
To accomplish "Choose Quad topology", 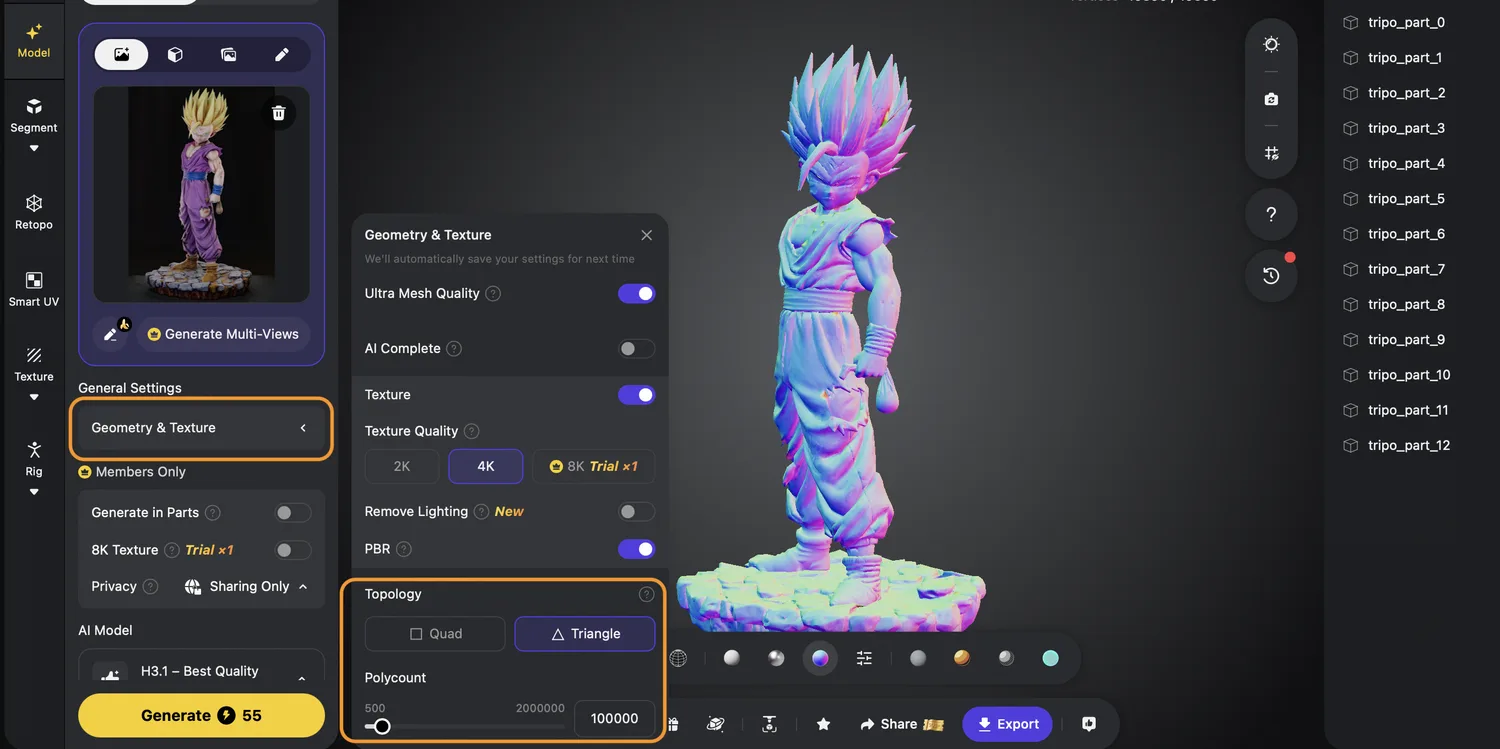I will (x=435, y=634).
